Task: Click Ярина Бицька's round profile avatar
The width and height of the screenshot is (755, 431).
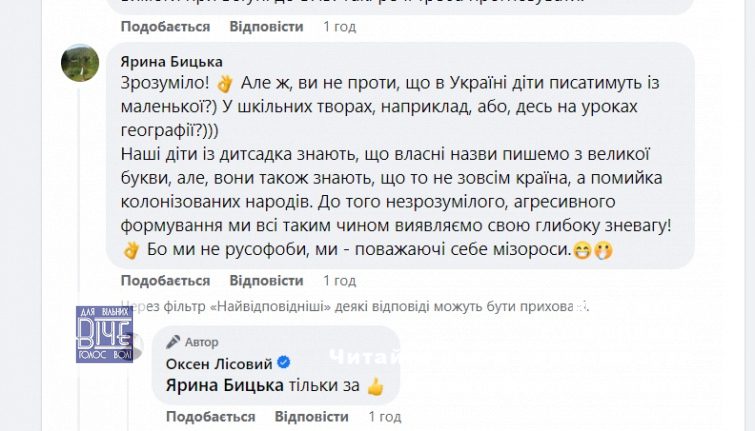Action: click(80, 64)
